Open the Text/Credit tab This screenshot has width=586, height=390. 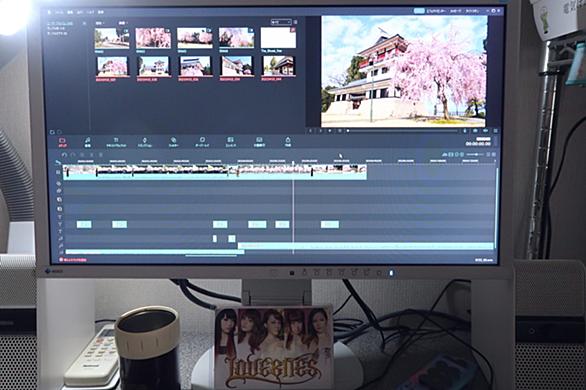point(116,142)
